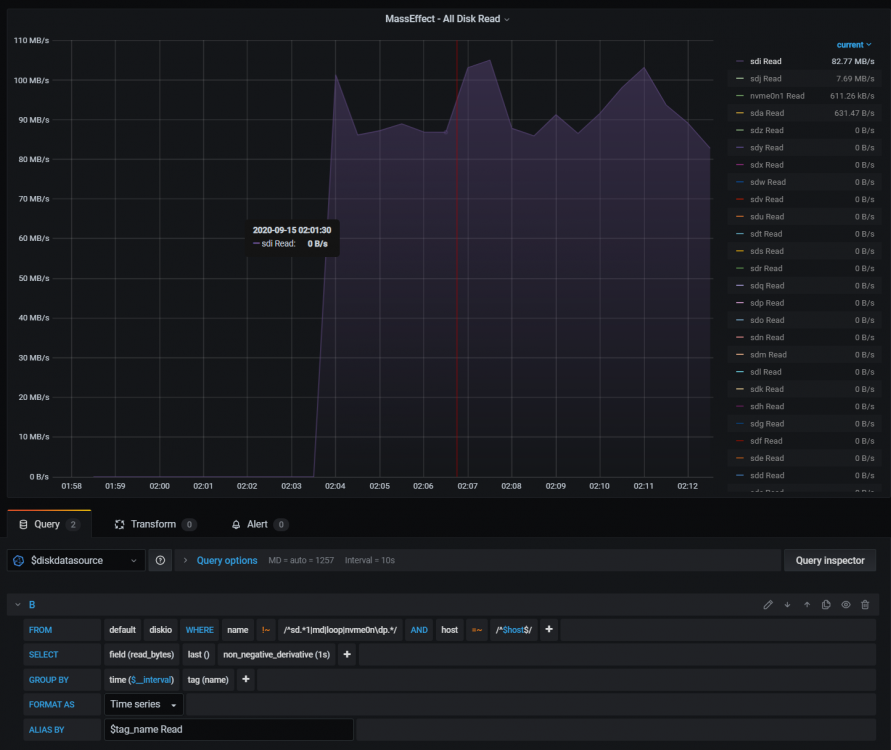Click the pencil edit icon on query B

(x=768, y=605)
